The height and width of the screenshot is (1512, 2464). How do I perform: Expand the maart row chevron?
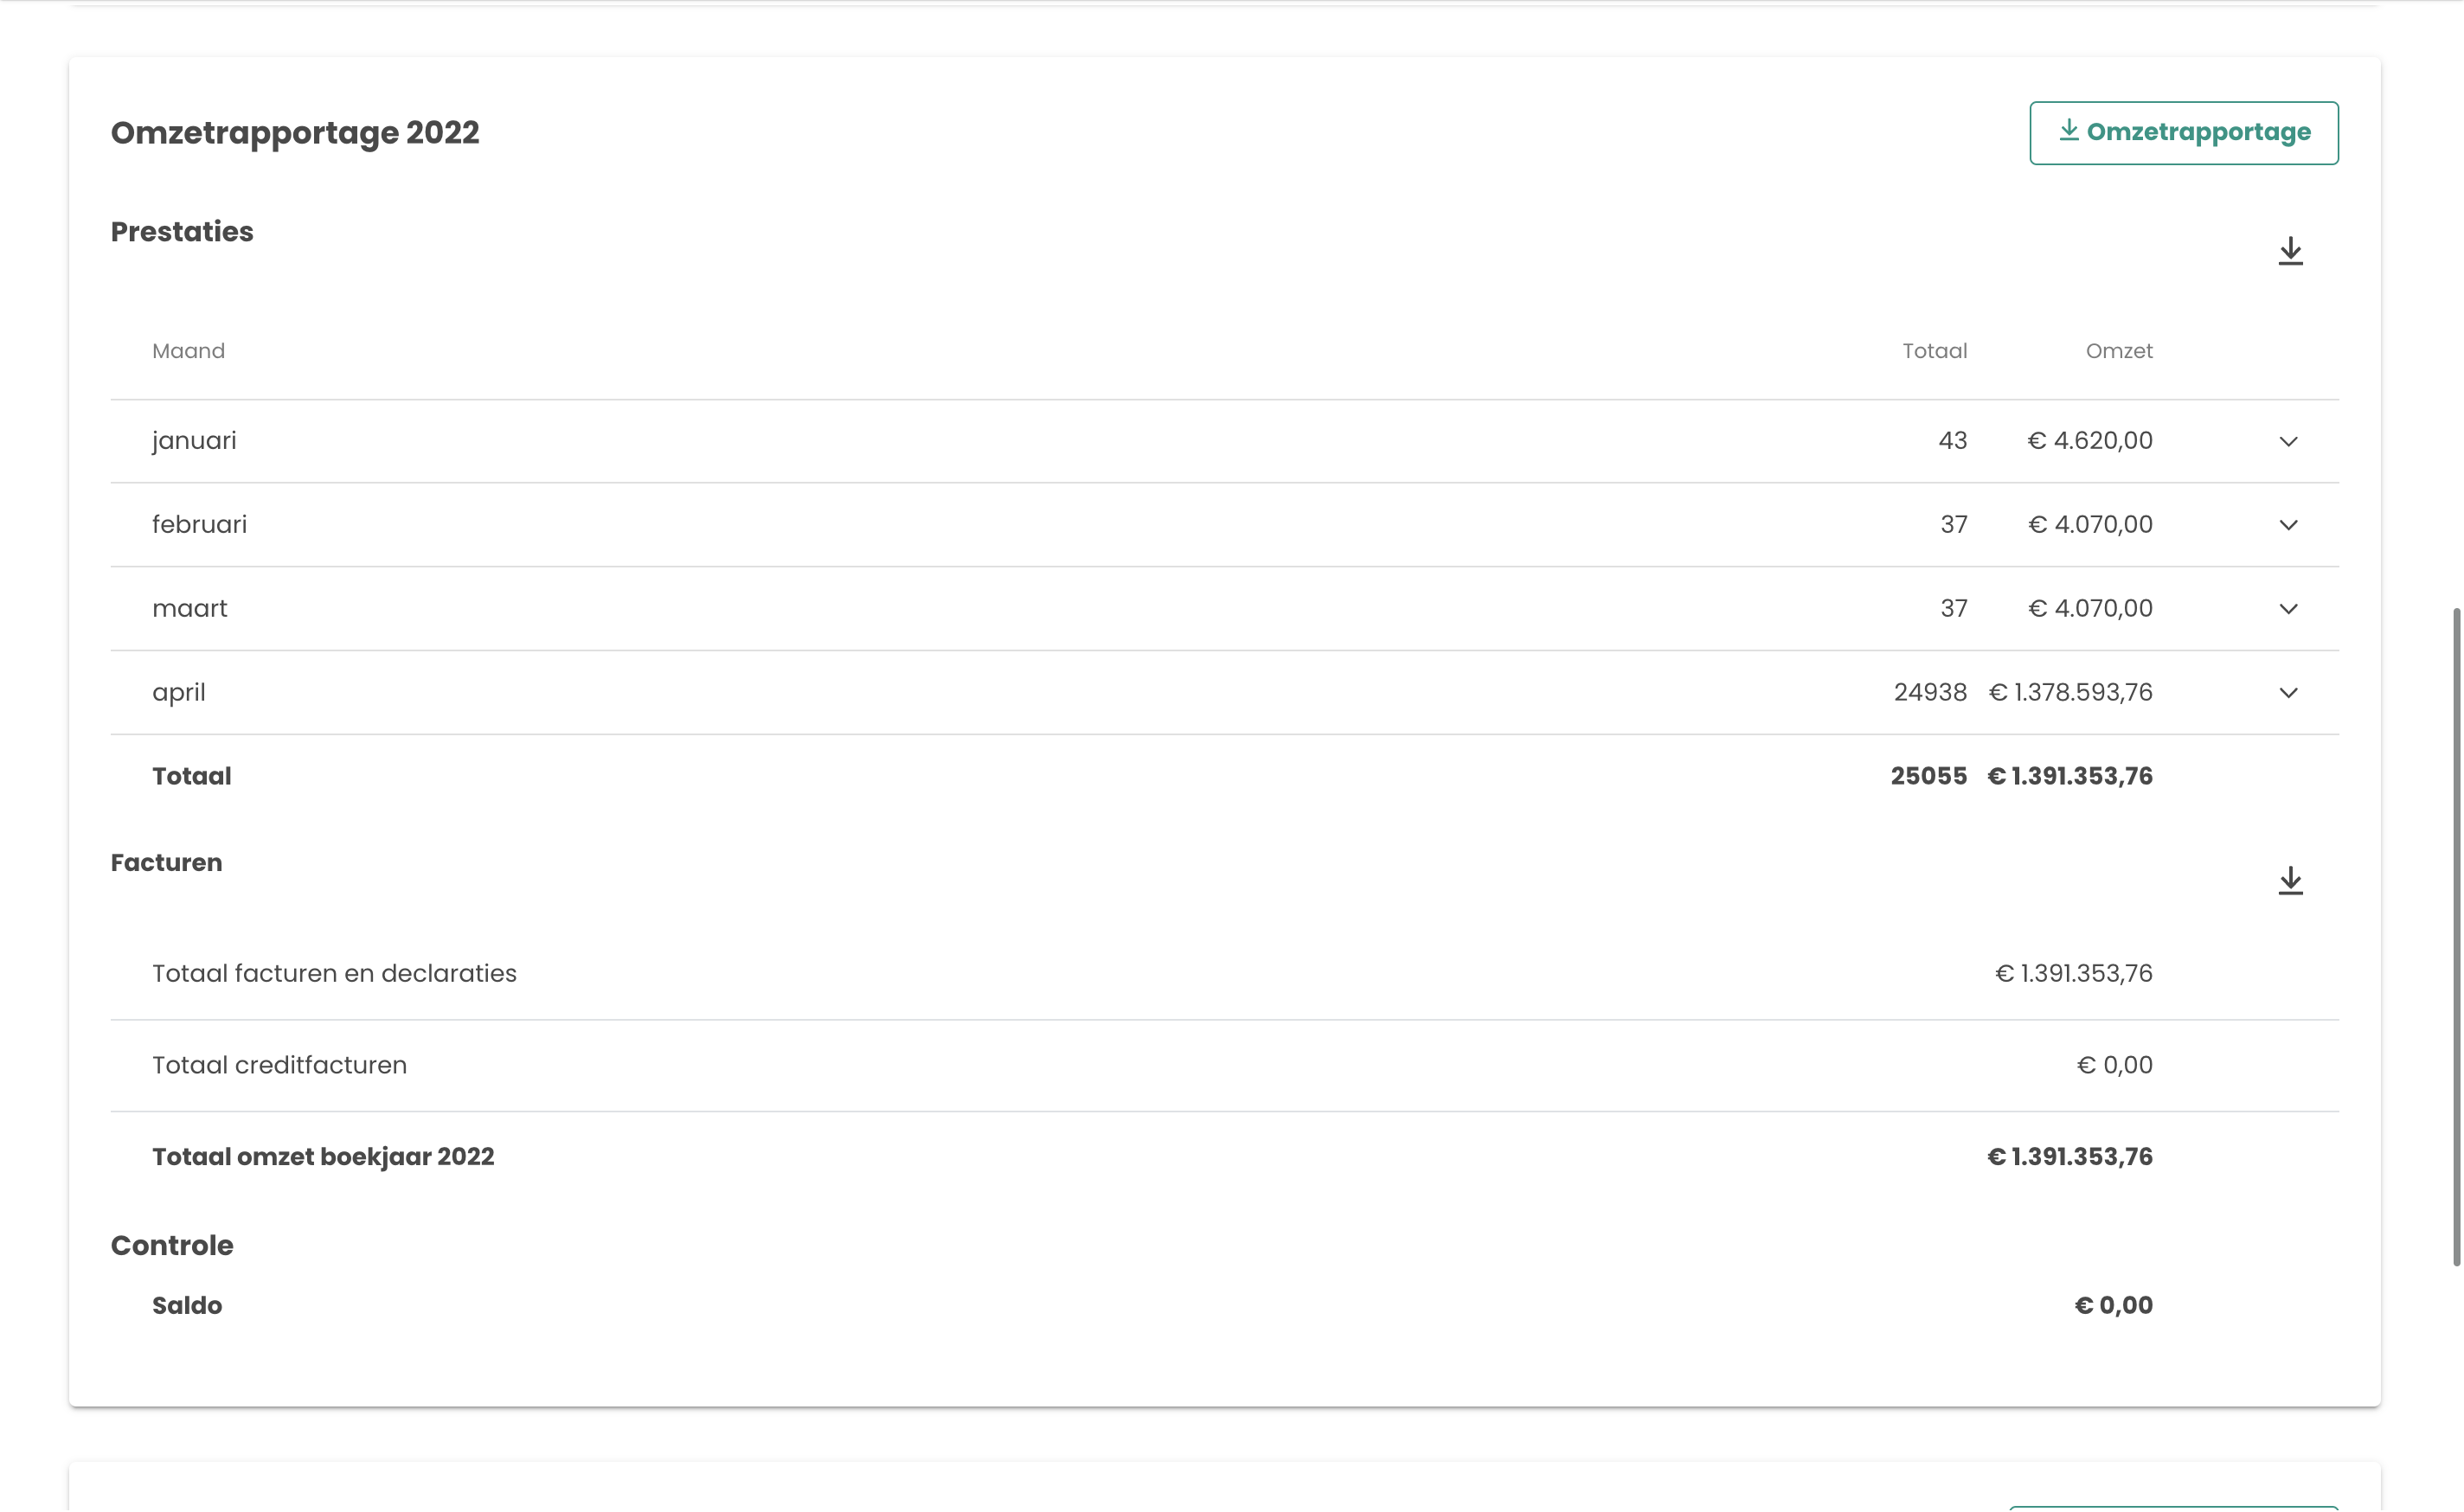[2288, 610]
